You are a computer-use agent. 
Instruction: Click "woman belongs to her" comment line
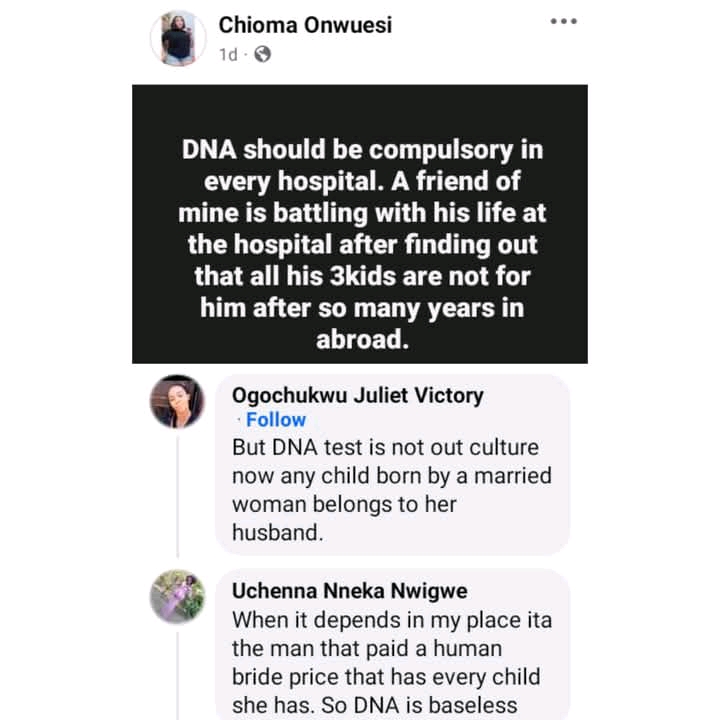point(344,504)
